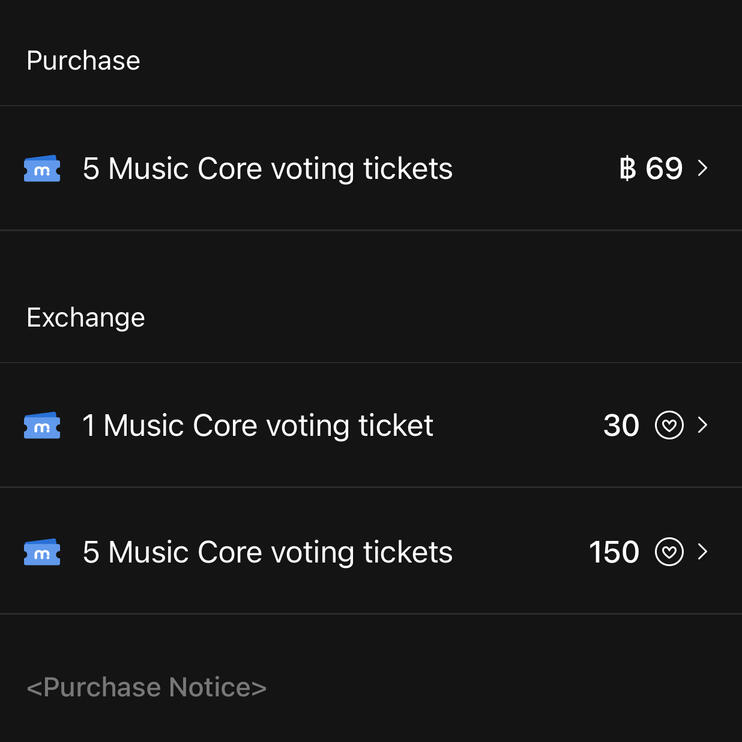The height and width of the screenshot is (742, 742).
Task: Tap the ticket icon beside 1 voting ticket
Action: point(42,426)
